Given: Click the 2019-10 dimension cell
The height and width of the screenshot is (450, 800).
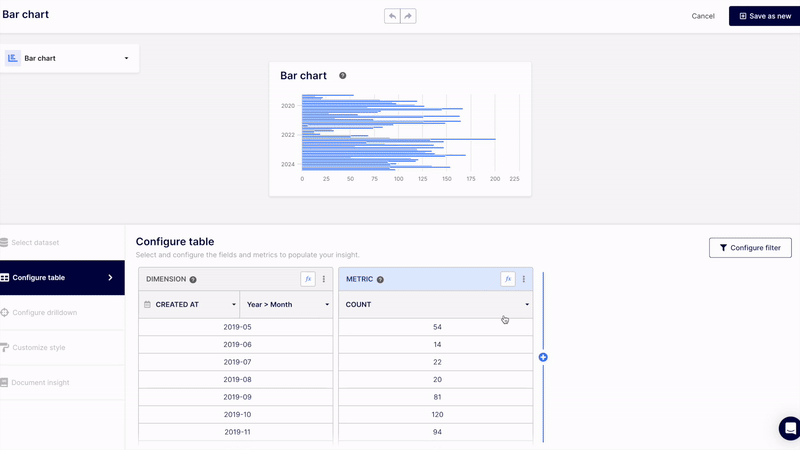Looking at the screenshot, I should (236, 414).
